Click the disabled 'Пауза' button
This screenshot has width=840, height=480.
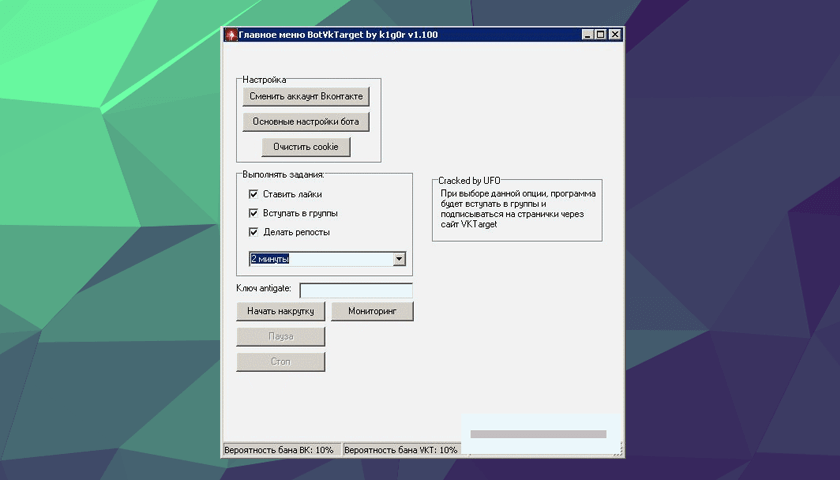click(281, 336)
